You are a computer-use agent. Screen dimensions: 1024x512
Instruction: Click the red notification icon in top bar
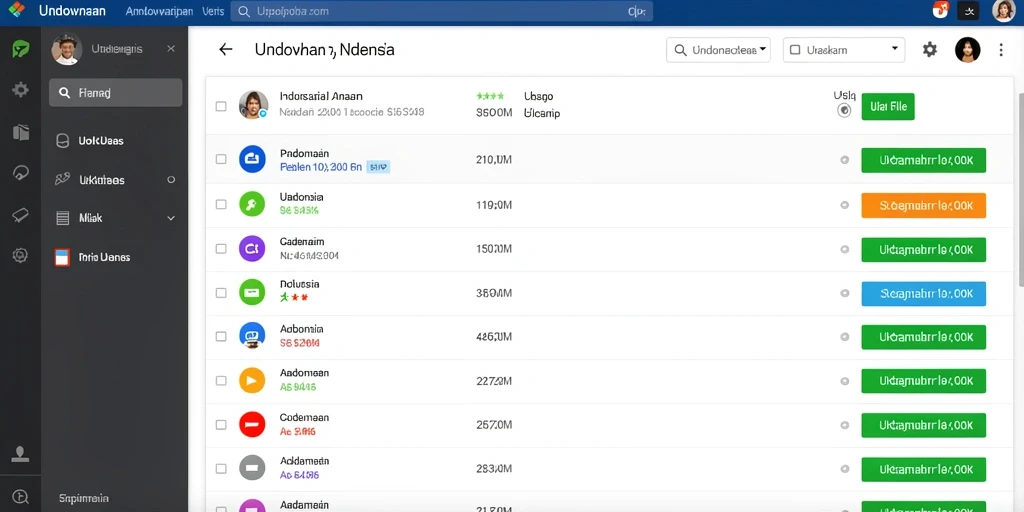tap(940, 10)
